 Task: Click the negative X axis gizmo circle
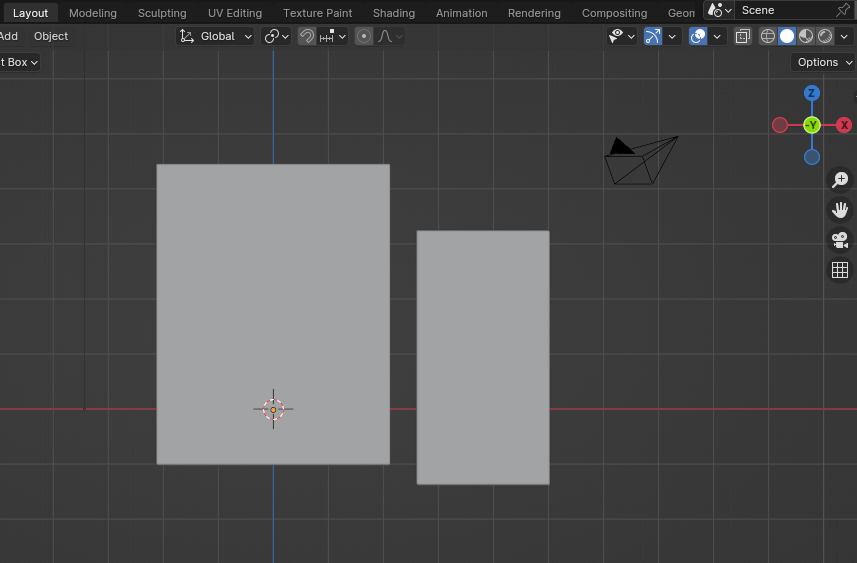(x=780, y=125)
